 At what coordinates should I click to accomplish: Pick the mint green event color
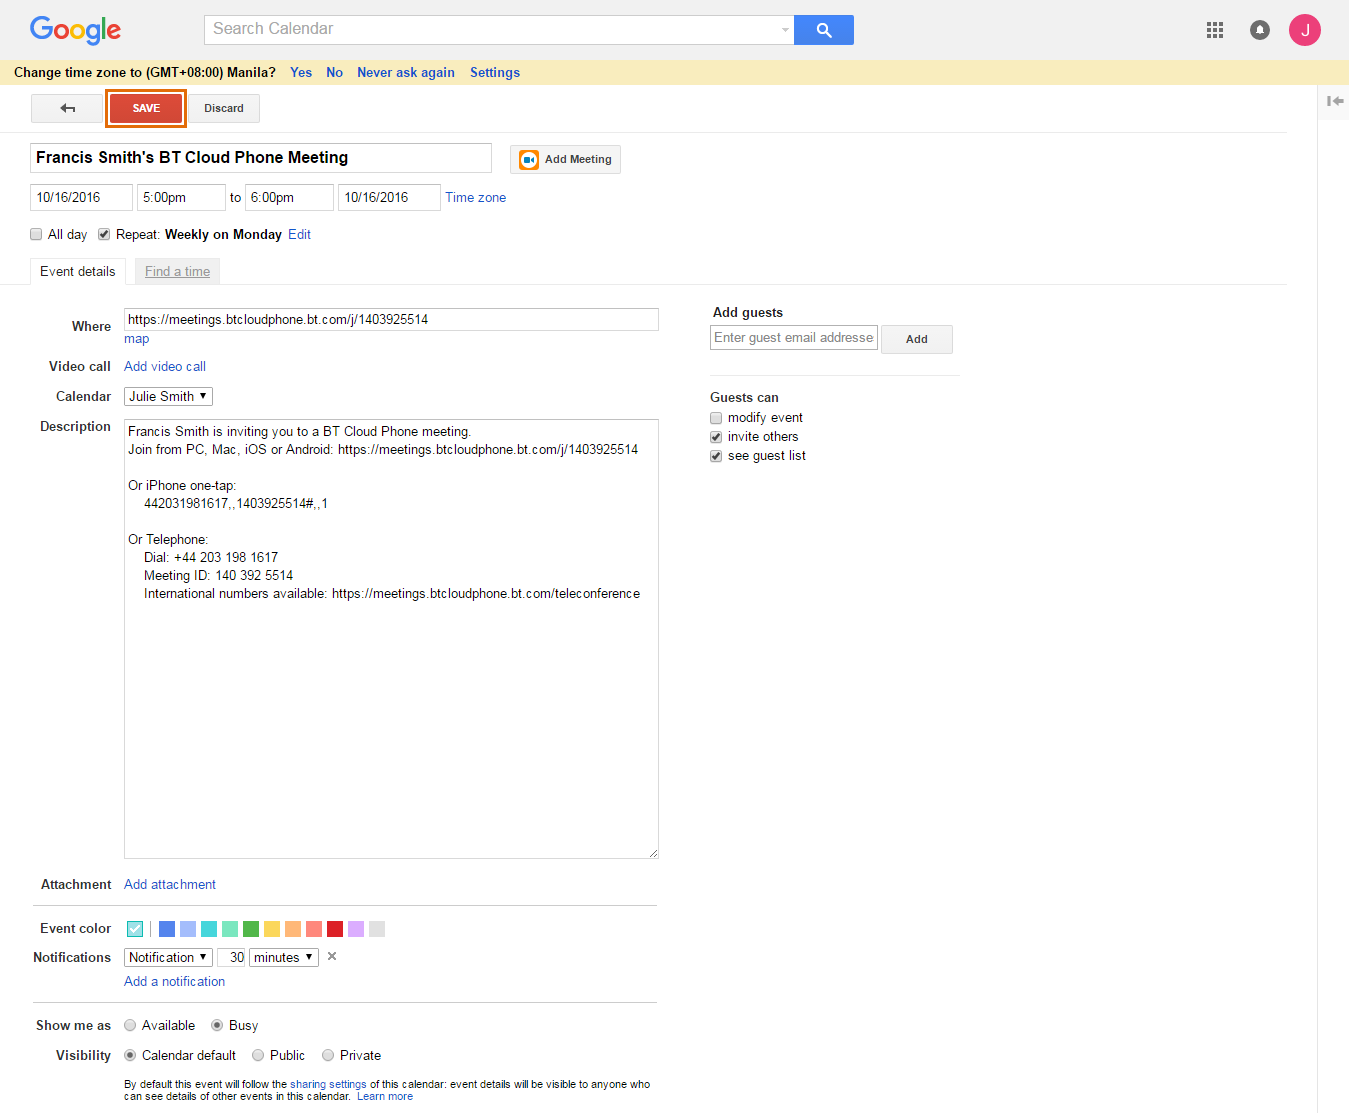(x=230, y=929)
